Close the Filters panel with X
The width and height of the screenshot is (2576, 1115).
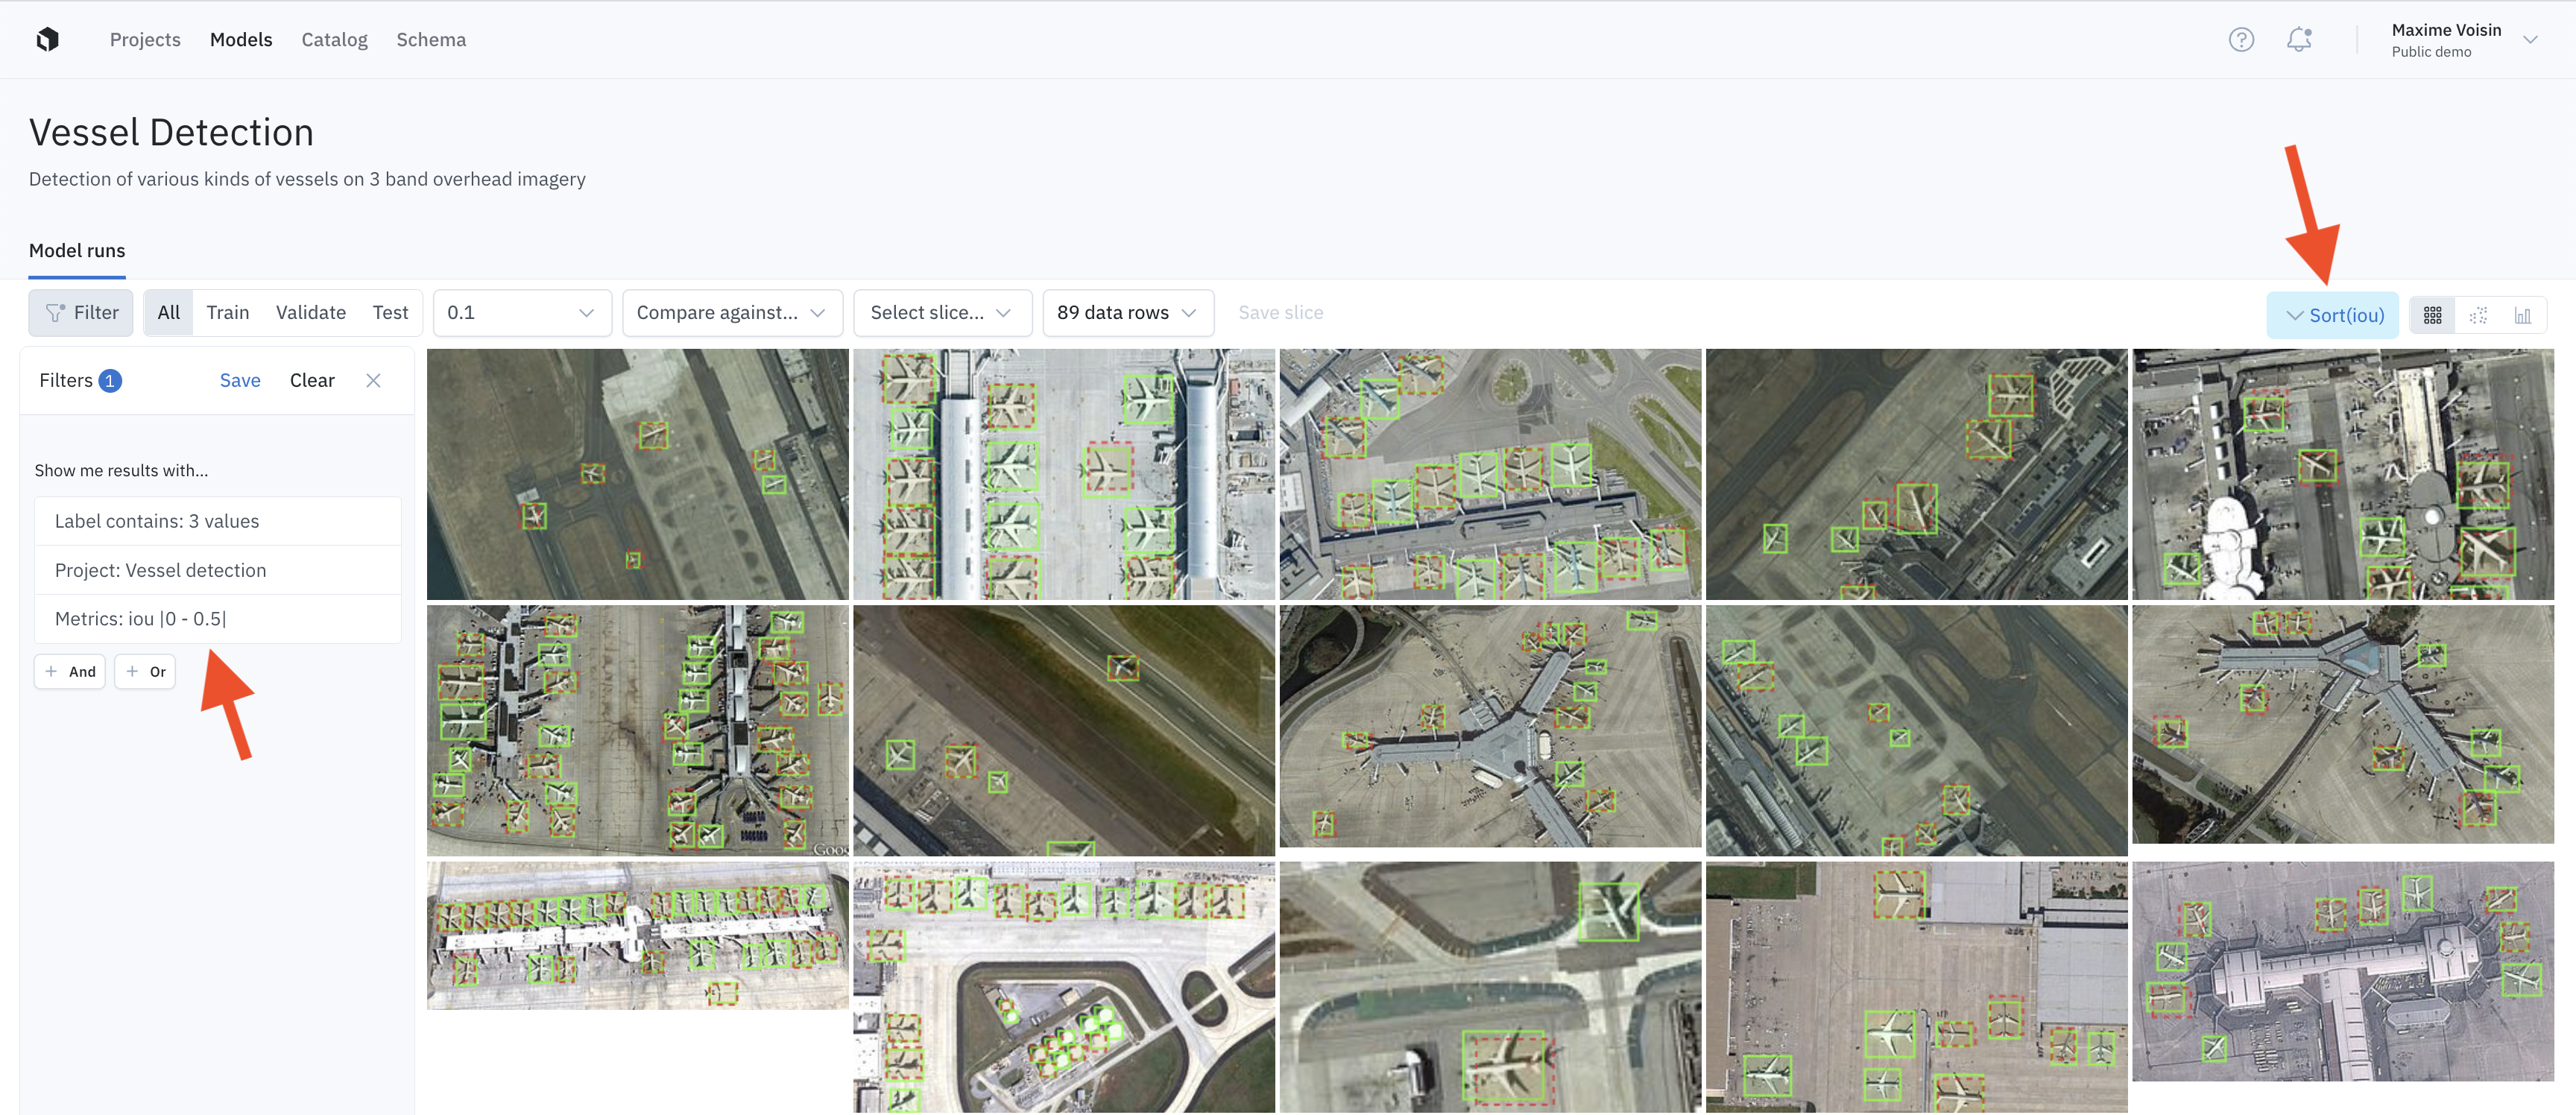pyautogui.click(x=373, y=380)
